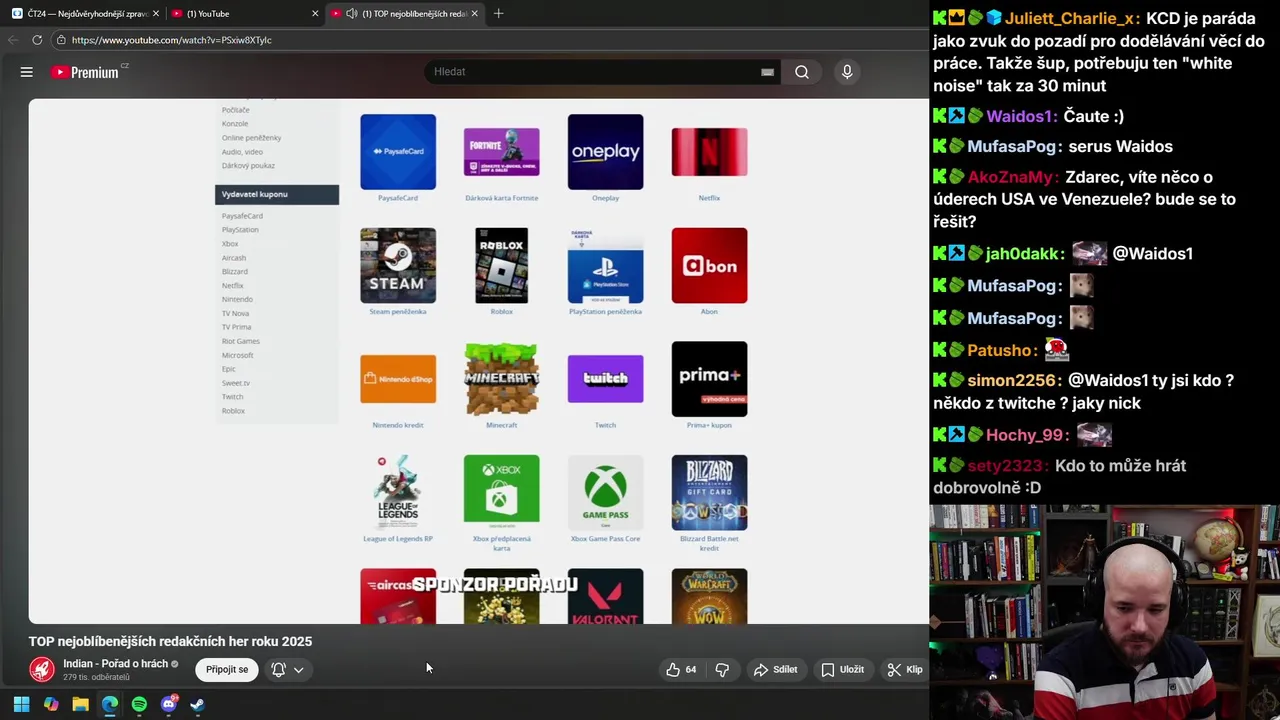Join the channel via Připojit se
The width and height of the screenshot is (1280, 720).
point(227,670)
